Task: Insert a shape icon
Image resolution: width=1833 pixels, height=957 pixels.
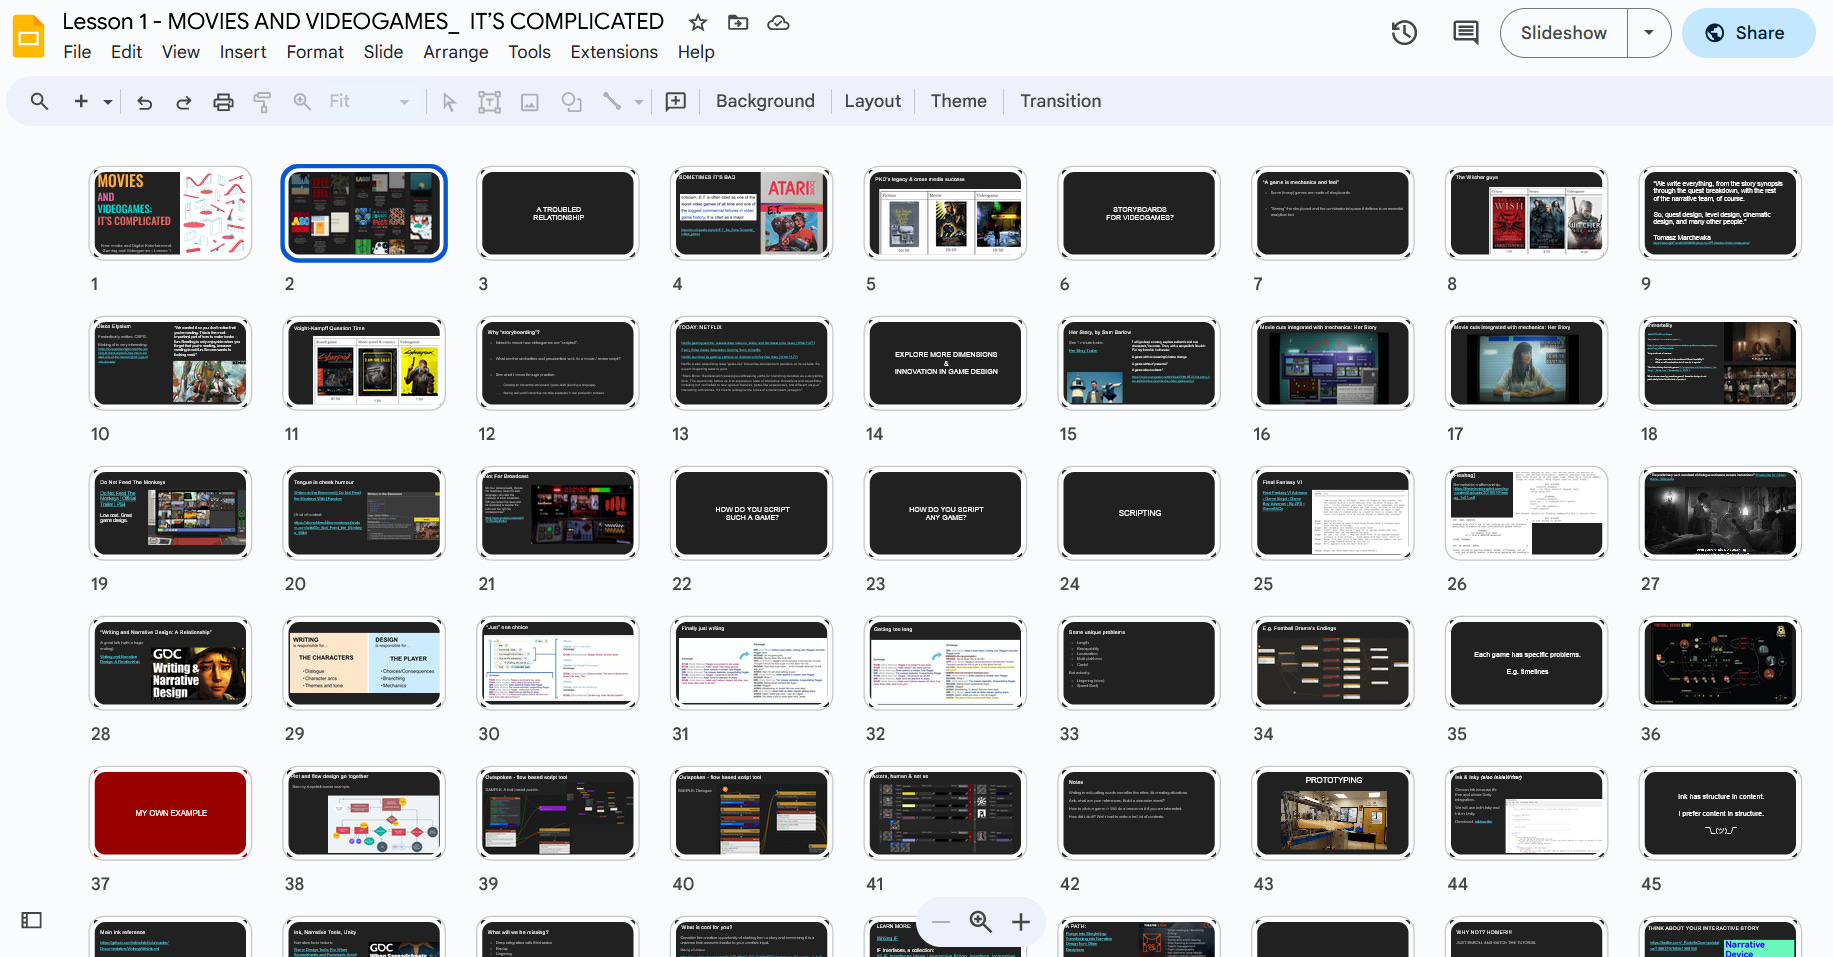Action: pyautogui.click(x=571, y=101)
